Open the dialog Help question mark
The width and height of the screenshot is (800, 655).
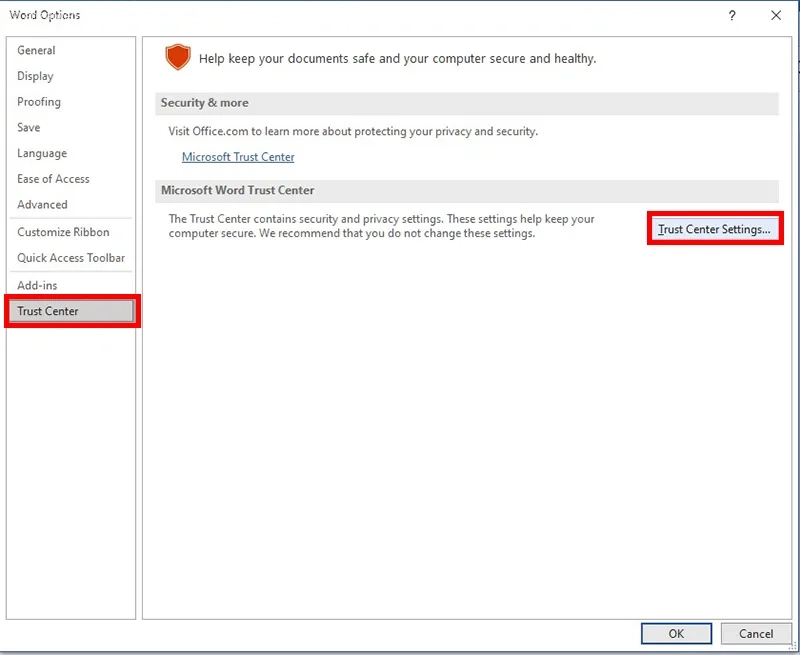point(730,15)
